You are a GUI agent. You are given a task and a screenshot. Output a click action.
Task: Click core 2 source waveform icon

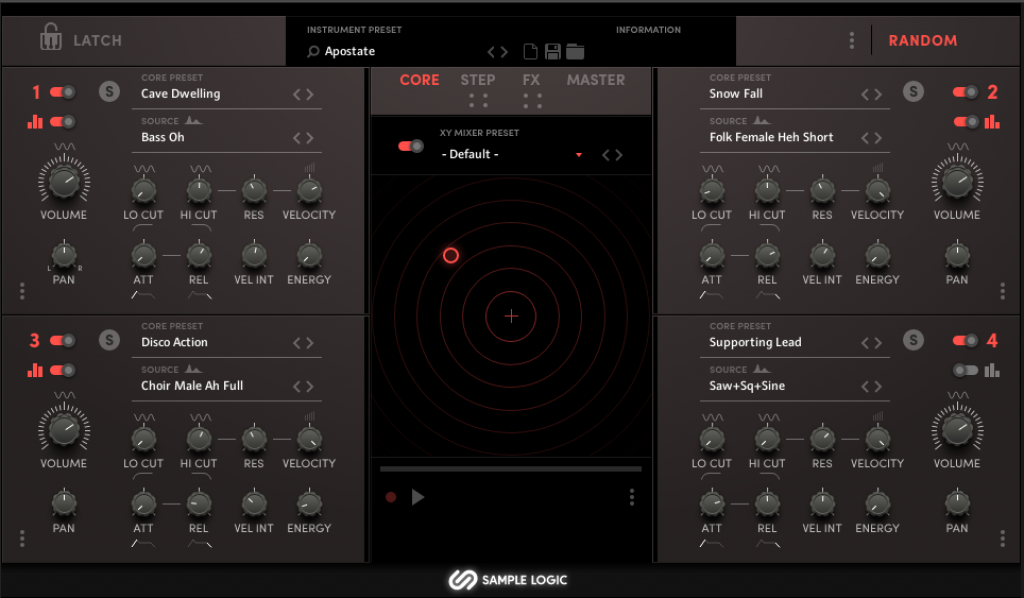pos(761,120)
